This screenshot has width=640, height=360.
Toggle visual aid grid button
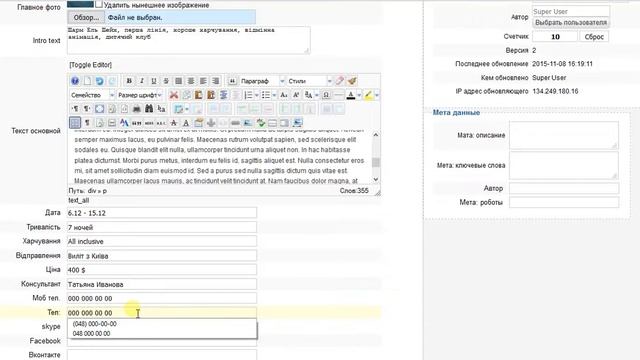click(75, 122)
